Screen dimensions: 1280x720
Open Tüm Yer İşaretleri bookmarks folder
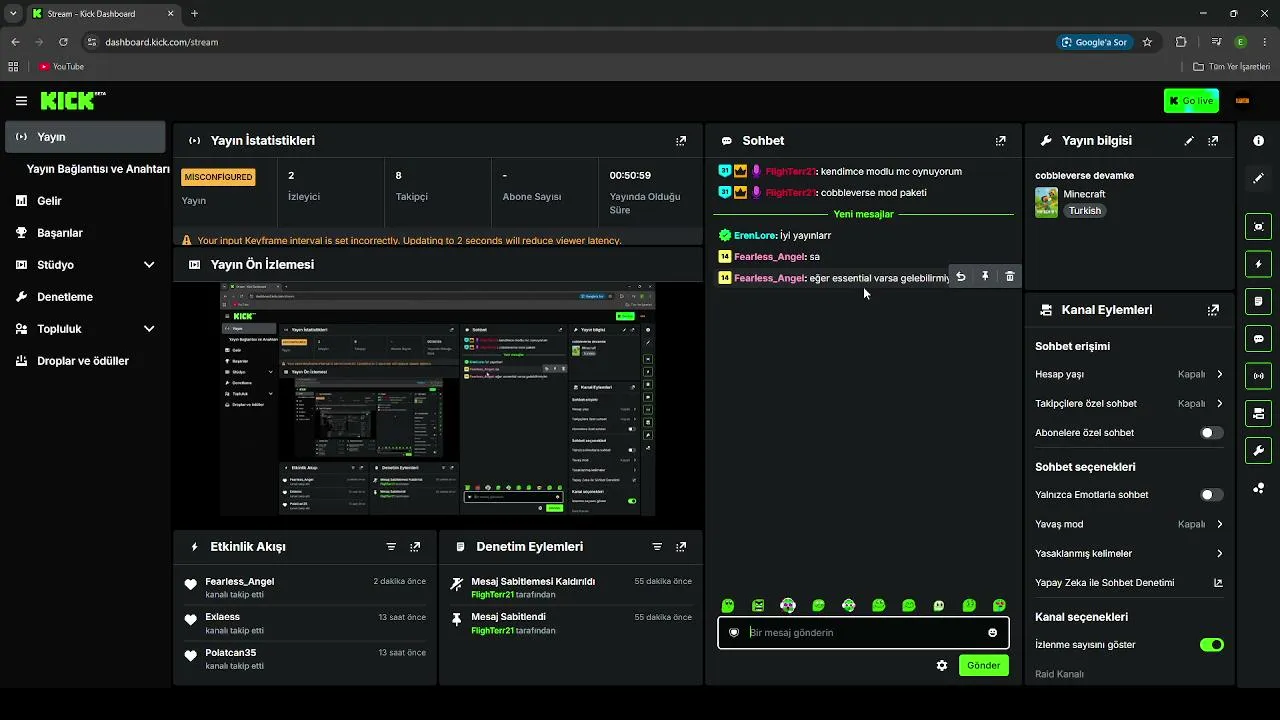(1231, 67)
